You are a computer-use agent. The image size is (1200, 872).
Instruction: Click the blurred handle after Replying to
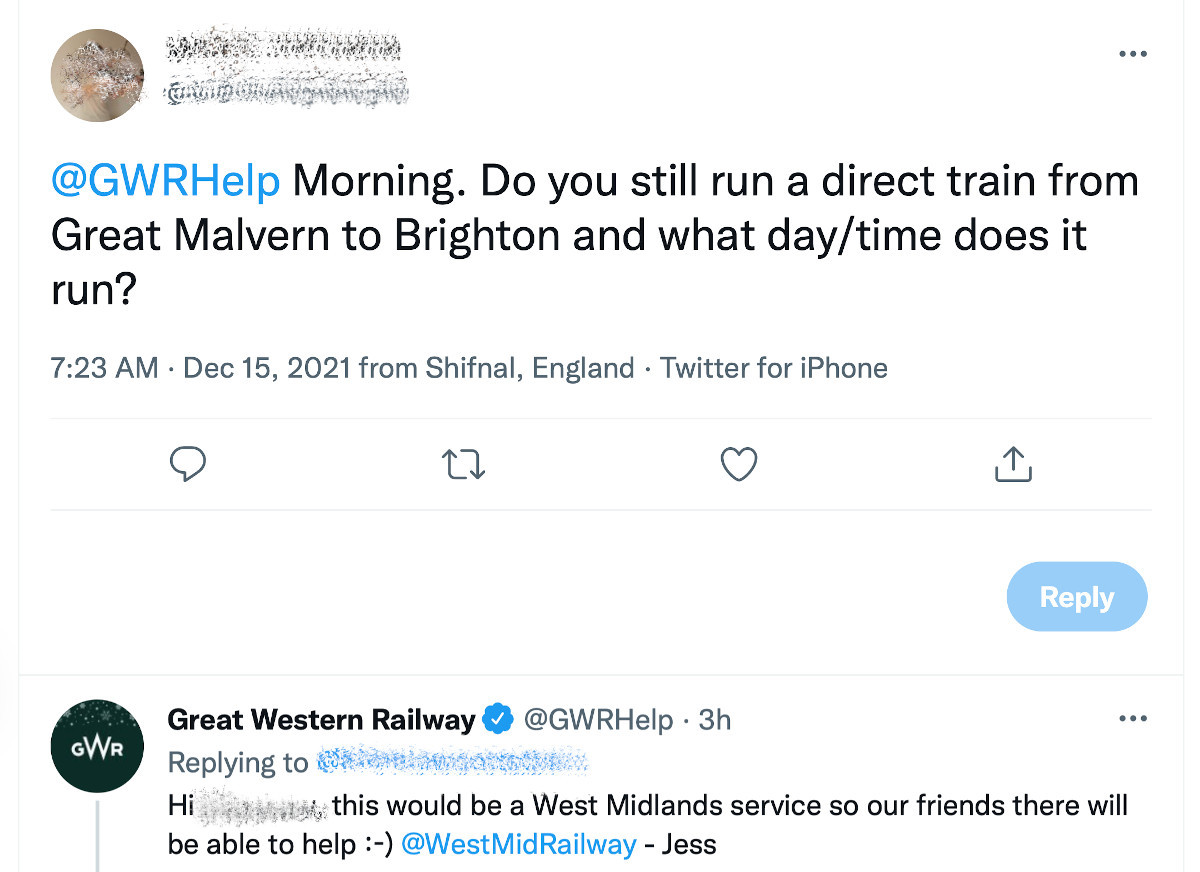coord(452,763)
